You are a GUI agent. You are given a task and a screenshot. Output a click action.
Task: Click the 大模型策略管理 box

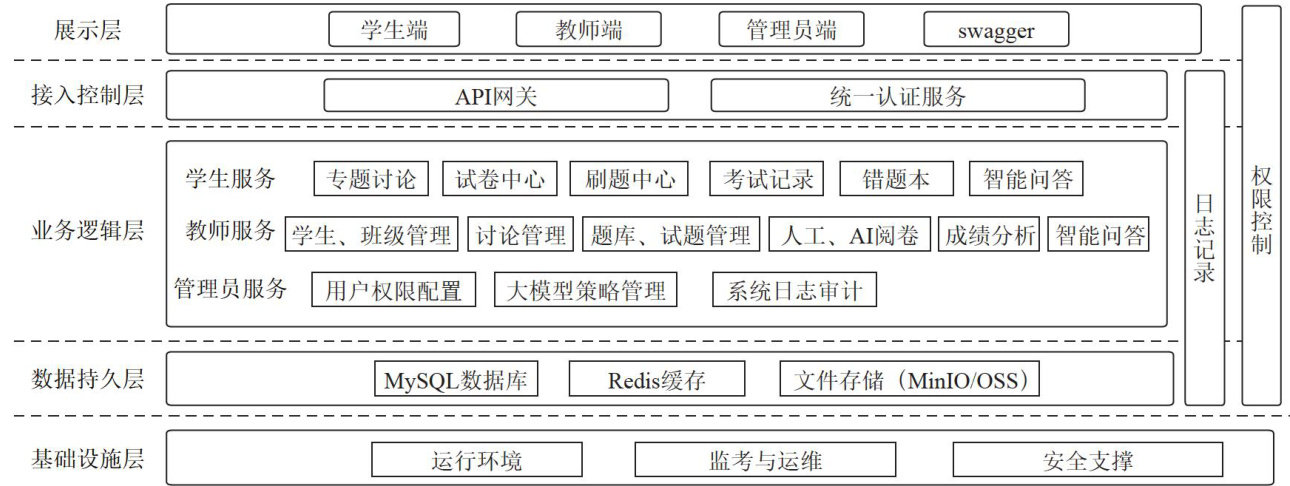(x=585, y=291)
